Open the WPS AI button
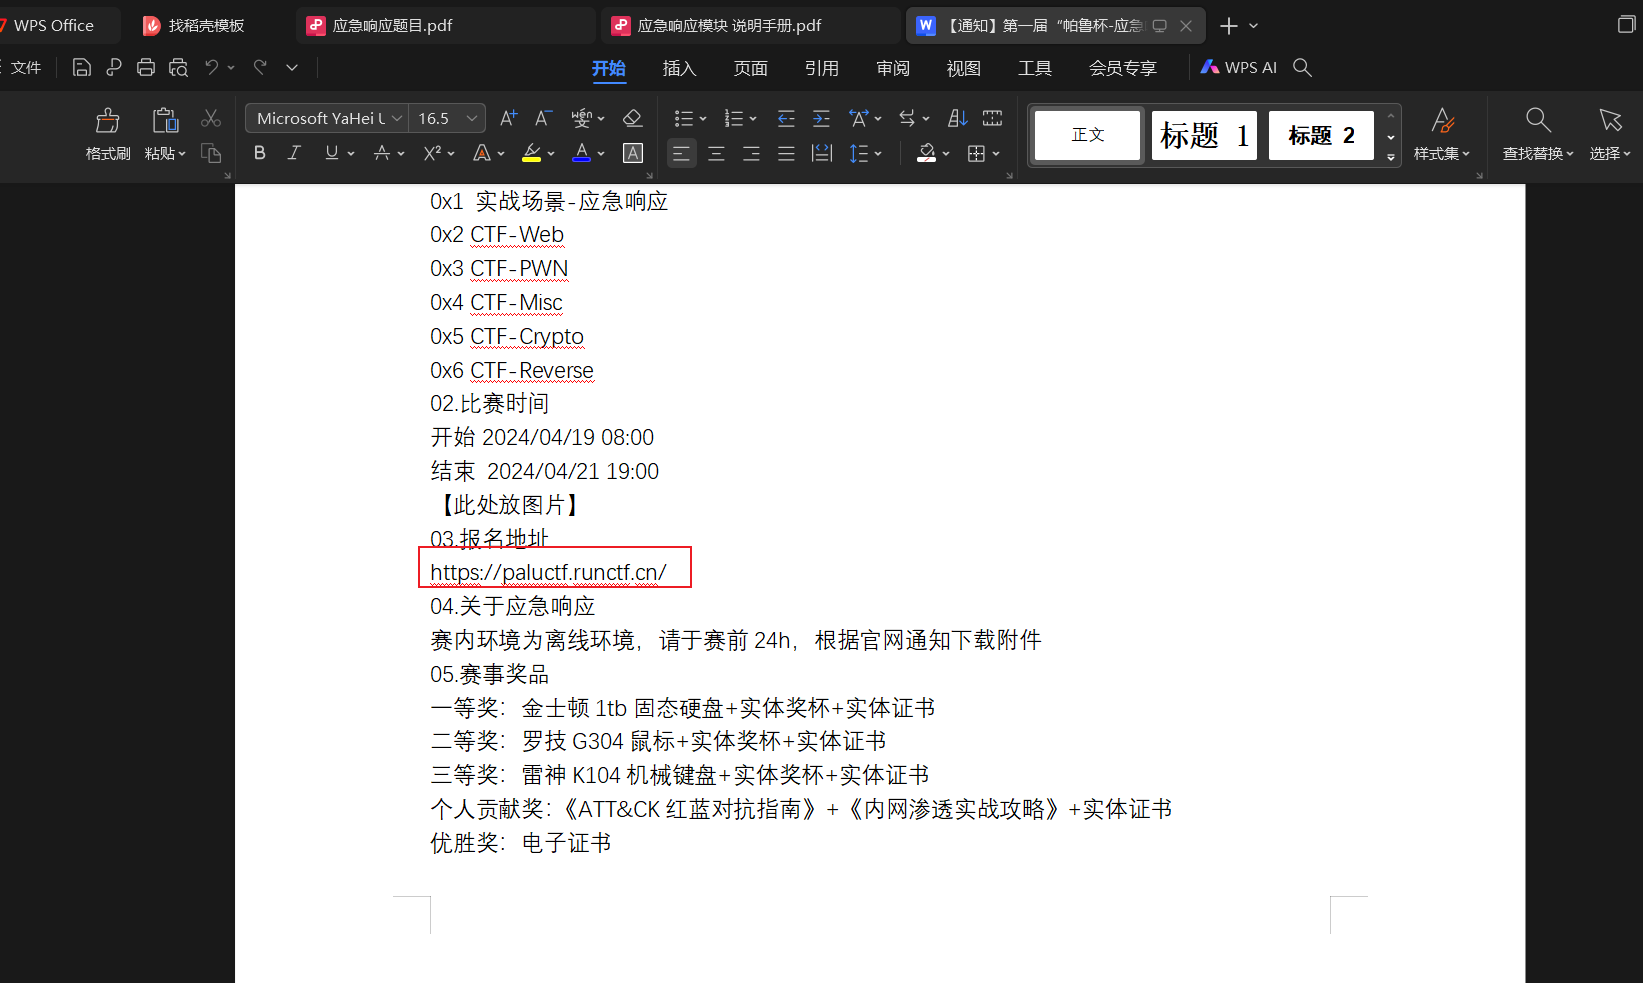Viewport: 1643px width, 983px height. tap(1238, 67)
